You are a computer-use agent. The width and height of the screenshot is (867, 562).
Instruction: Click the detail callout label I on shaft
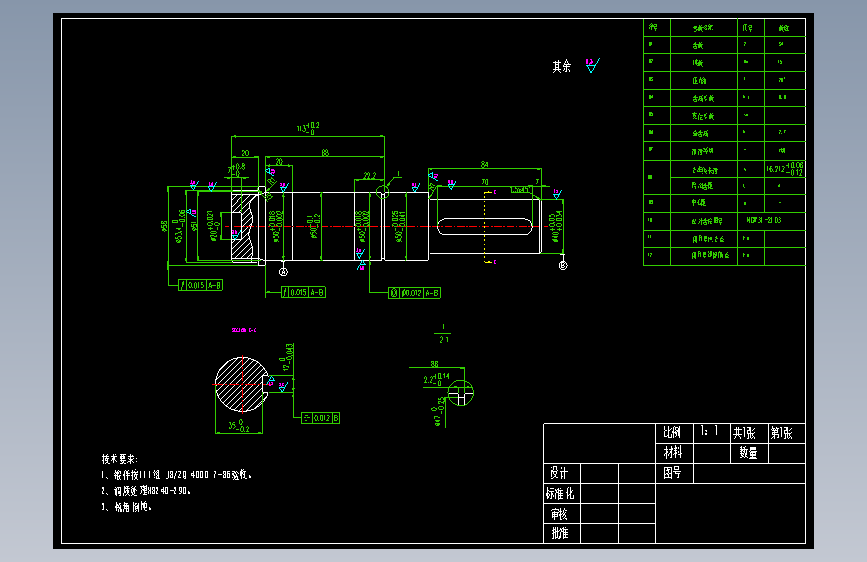coord(398,174)
